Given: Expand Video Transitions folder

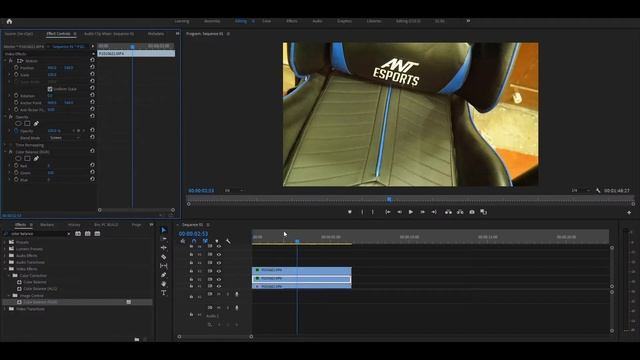Looking at the screenshot, I should [x=5, y=309].
